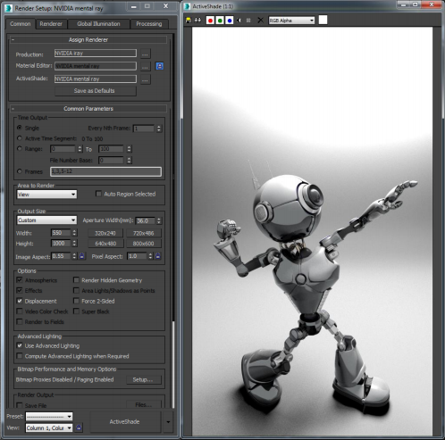Toggle the alpha channel display icon
The image size is (445, 440).
coord(239,20)
